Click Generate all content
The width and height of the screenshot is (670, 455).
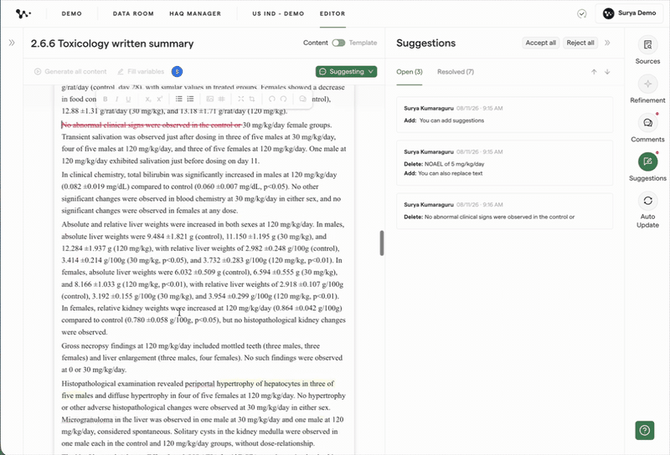(x=71, y=71)
